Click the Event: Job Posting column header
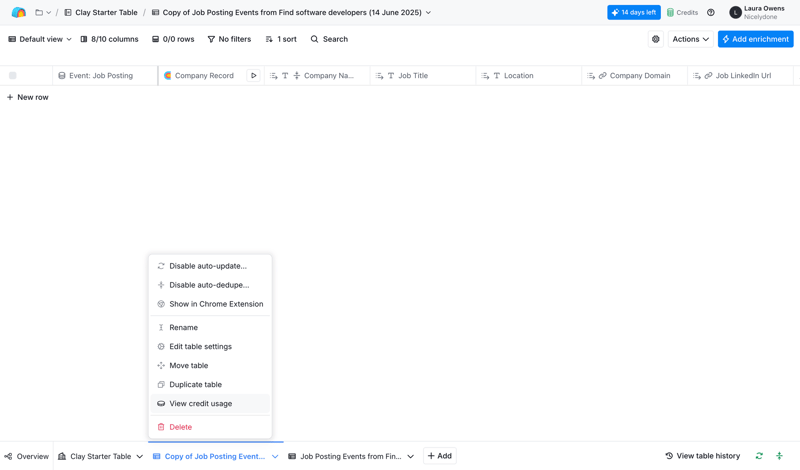 [105, 76]
